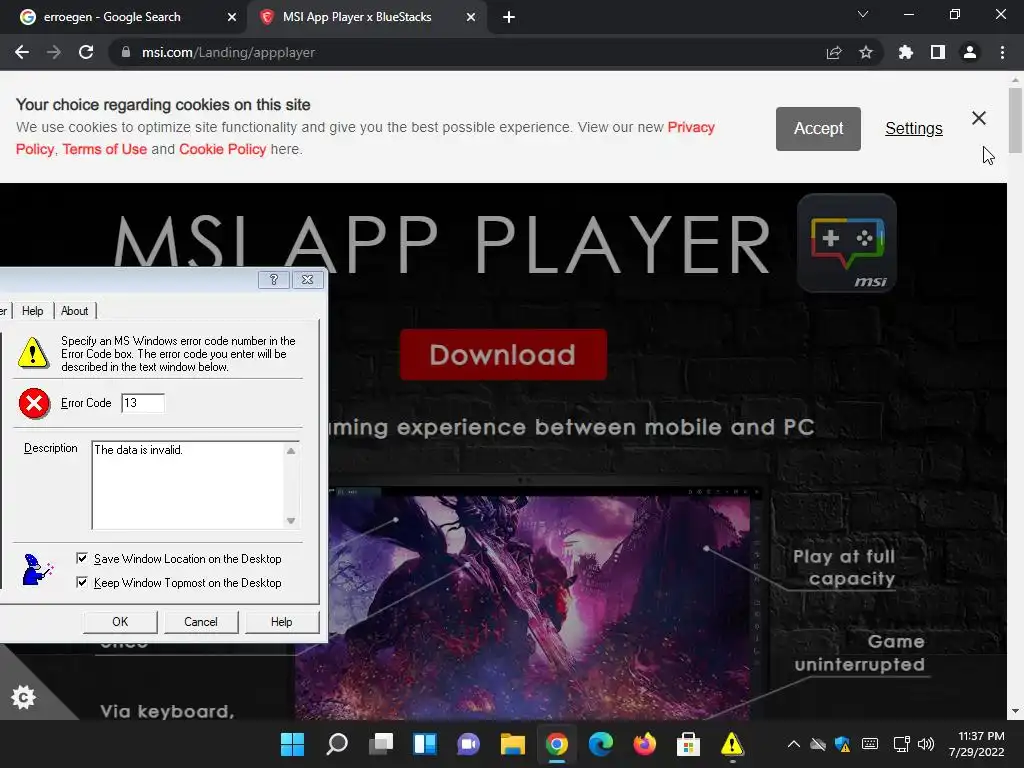The width and height of the screenshot is (1024, 768).
Task: Select the MSI App Player x BlueStacks tab
Action: [x=368, y=17]
